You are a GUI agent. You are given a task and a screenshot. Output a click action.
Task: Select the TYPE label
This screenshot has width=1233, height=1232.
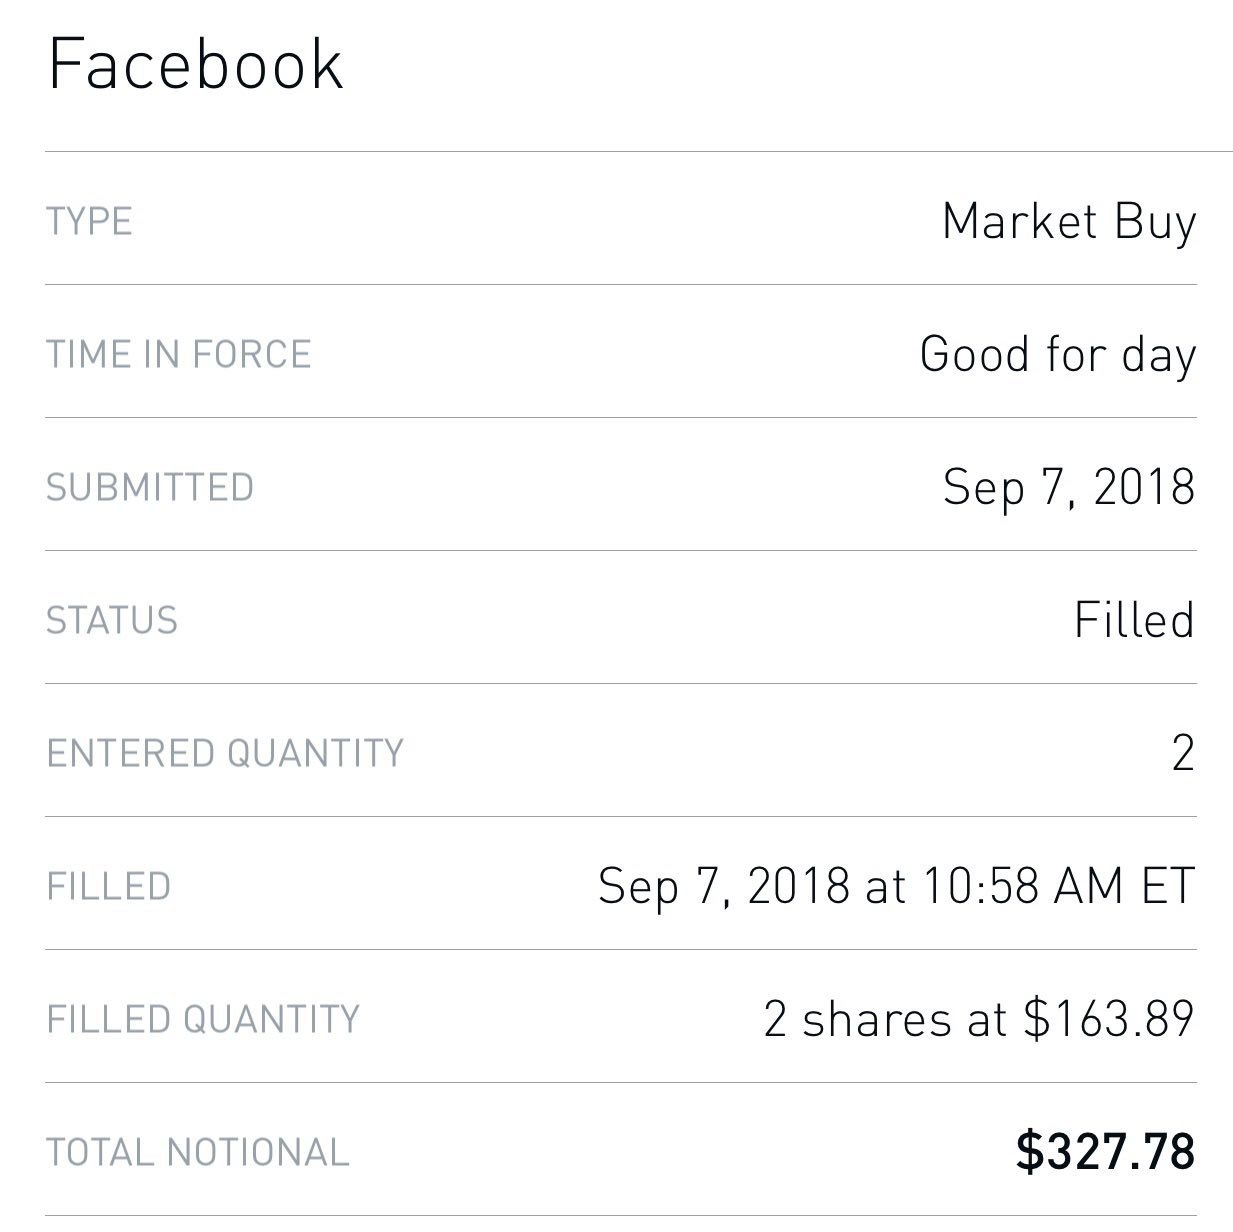pyautogui.click(x=89, y=221)
